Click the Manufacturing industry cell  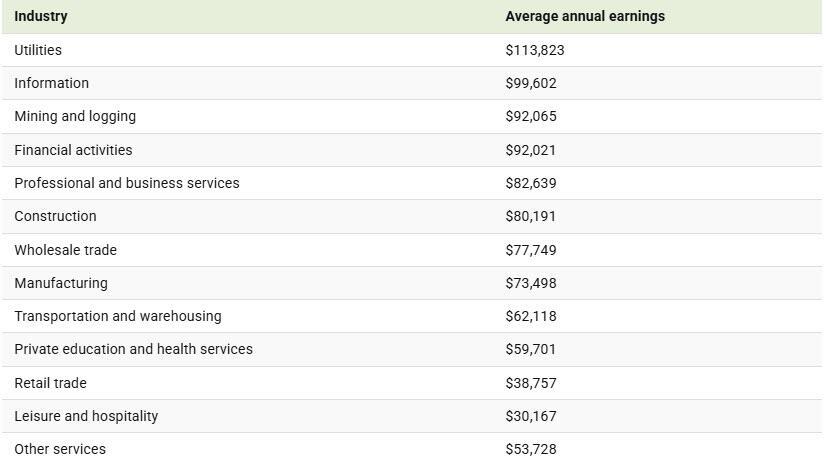pyautogui.click(x=61, y=283)
